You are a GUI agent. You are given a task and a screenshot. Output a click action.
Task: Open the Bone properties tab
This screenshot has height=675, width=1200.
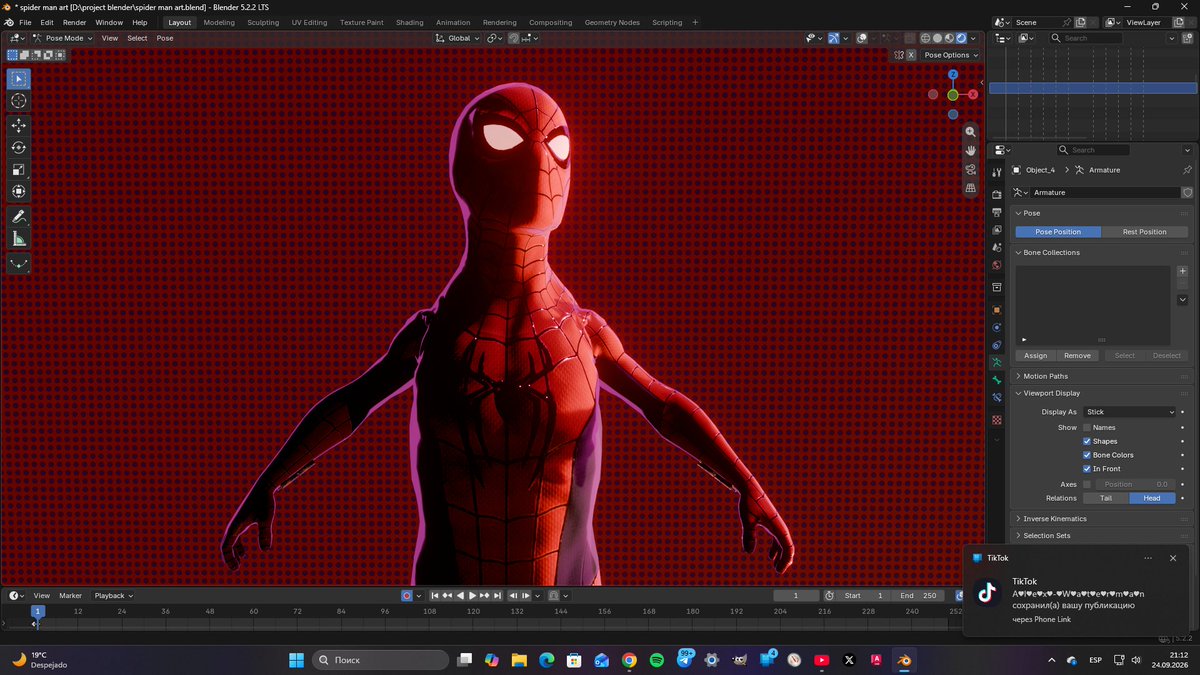[996, 380]
